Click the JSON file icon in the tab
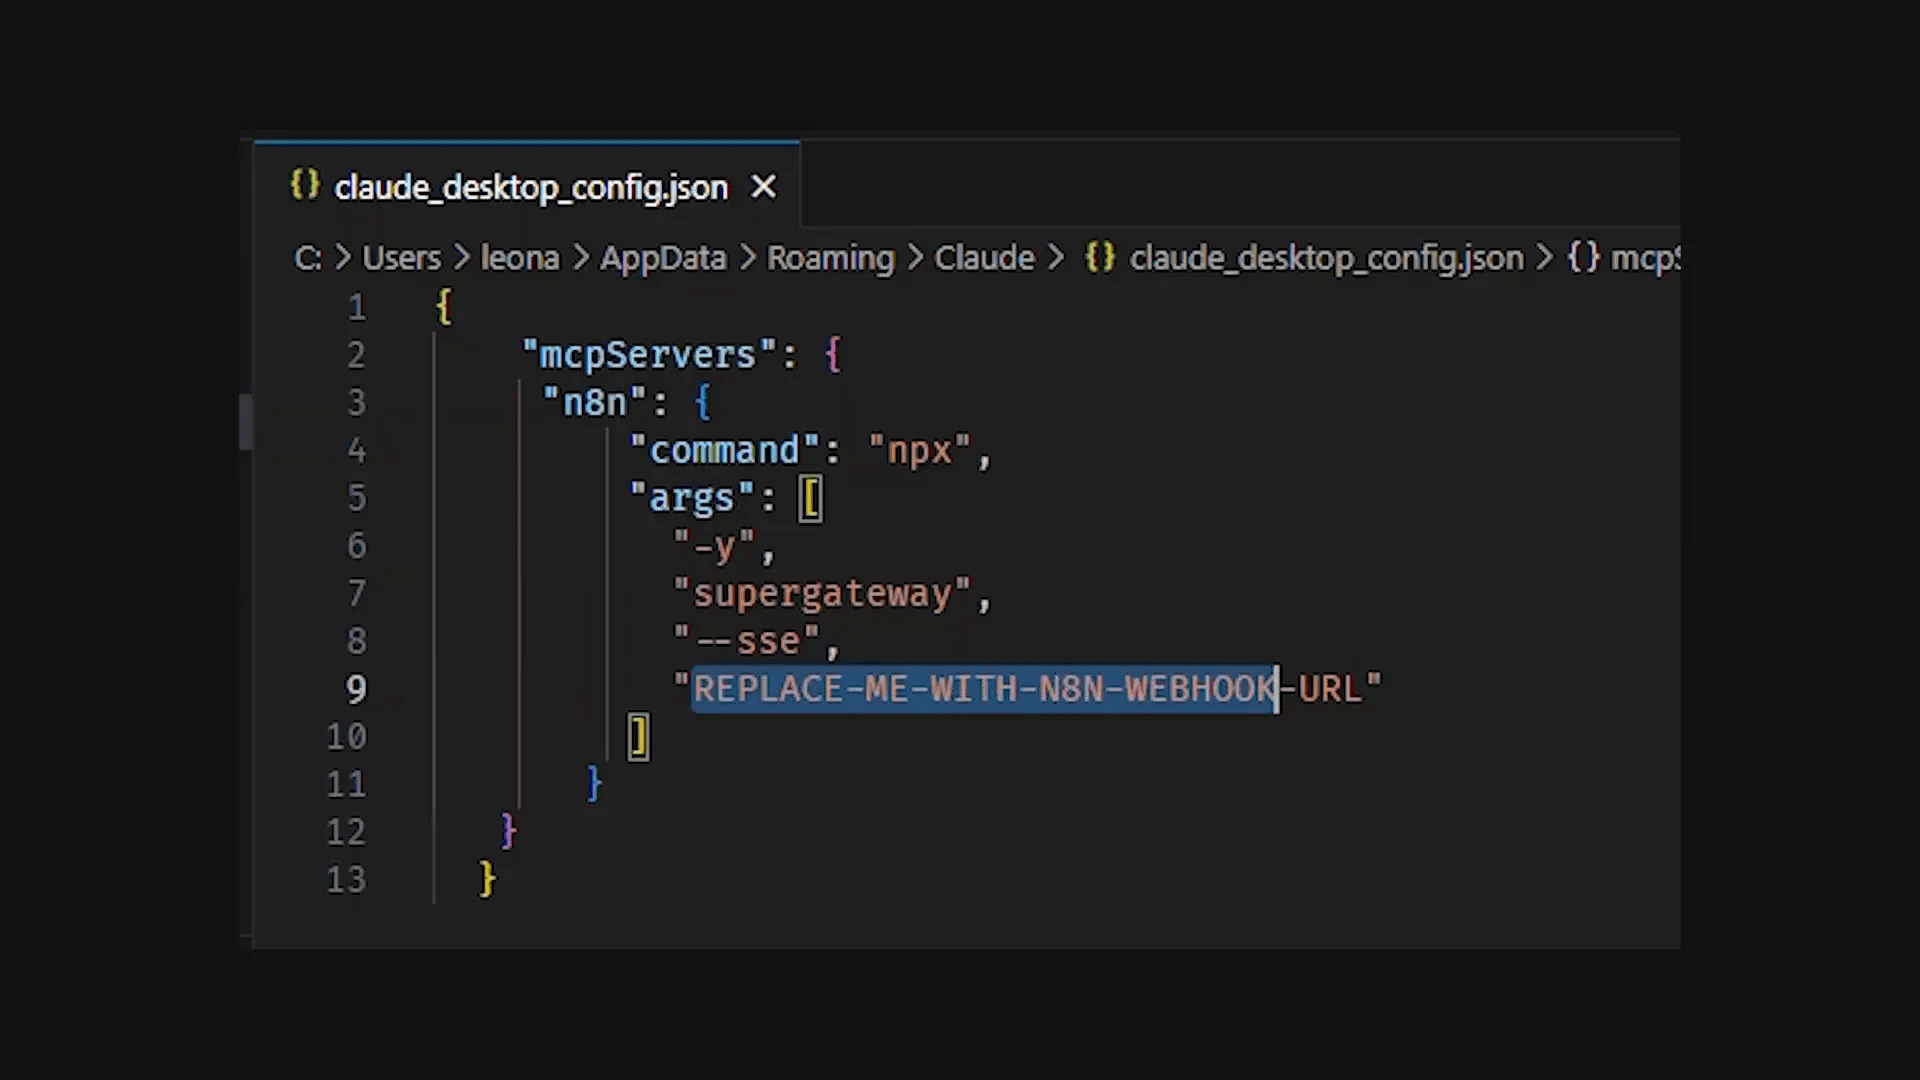Screen dimensions: 1920x1080 click(305, 185)
